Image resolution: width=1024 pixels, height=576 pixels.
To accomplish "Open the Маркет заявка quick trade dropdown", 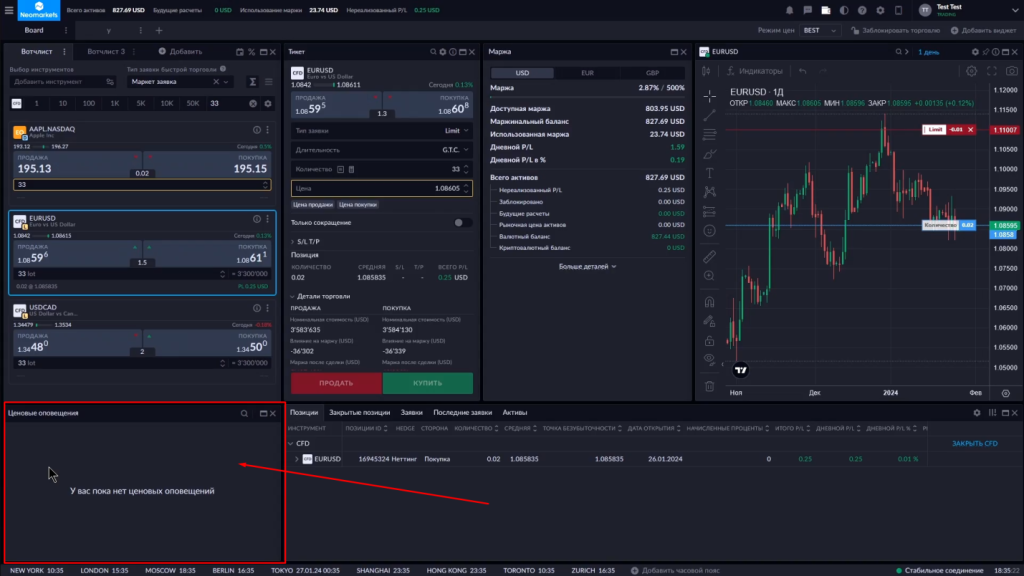I will [180, 82].
